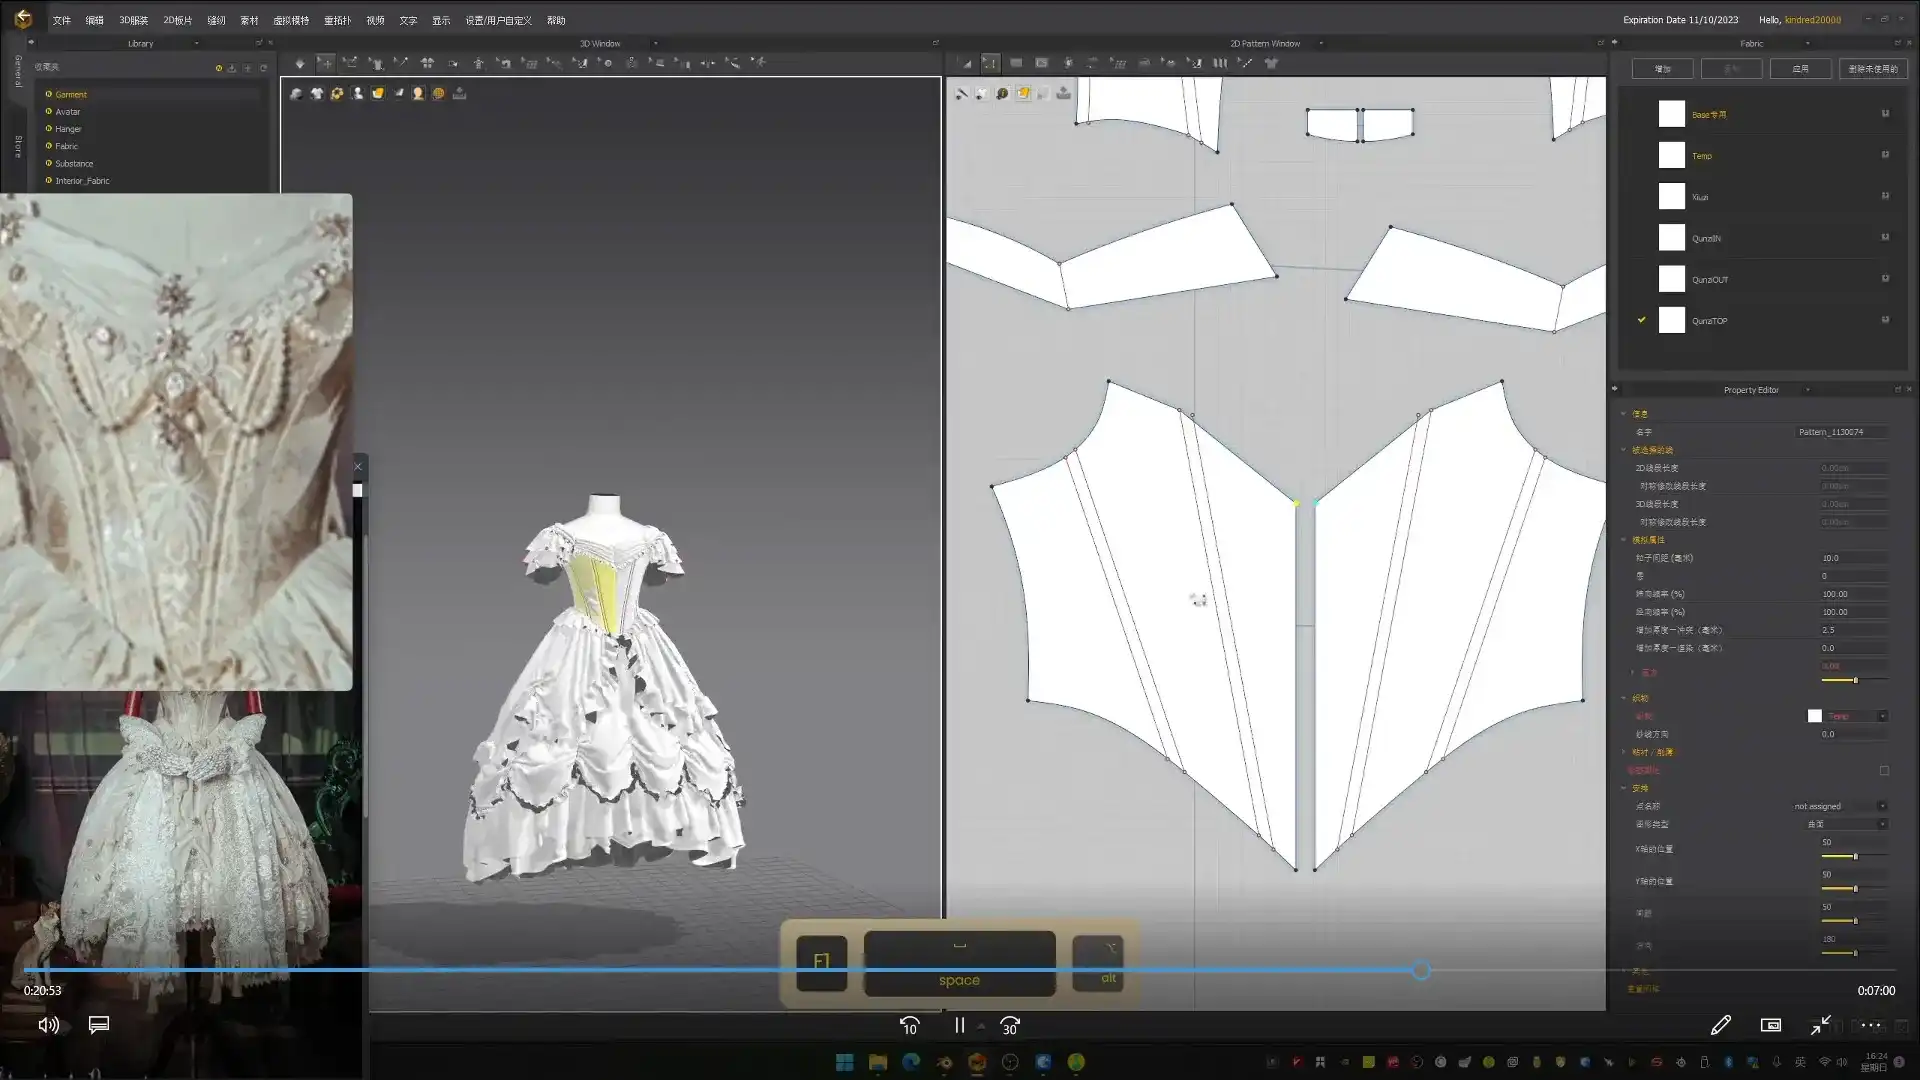The width and height of the screenshot is (1920, 1080).
Task: Toggle the pencil annotation icon on the player
Action: 1721,1025
